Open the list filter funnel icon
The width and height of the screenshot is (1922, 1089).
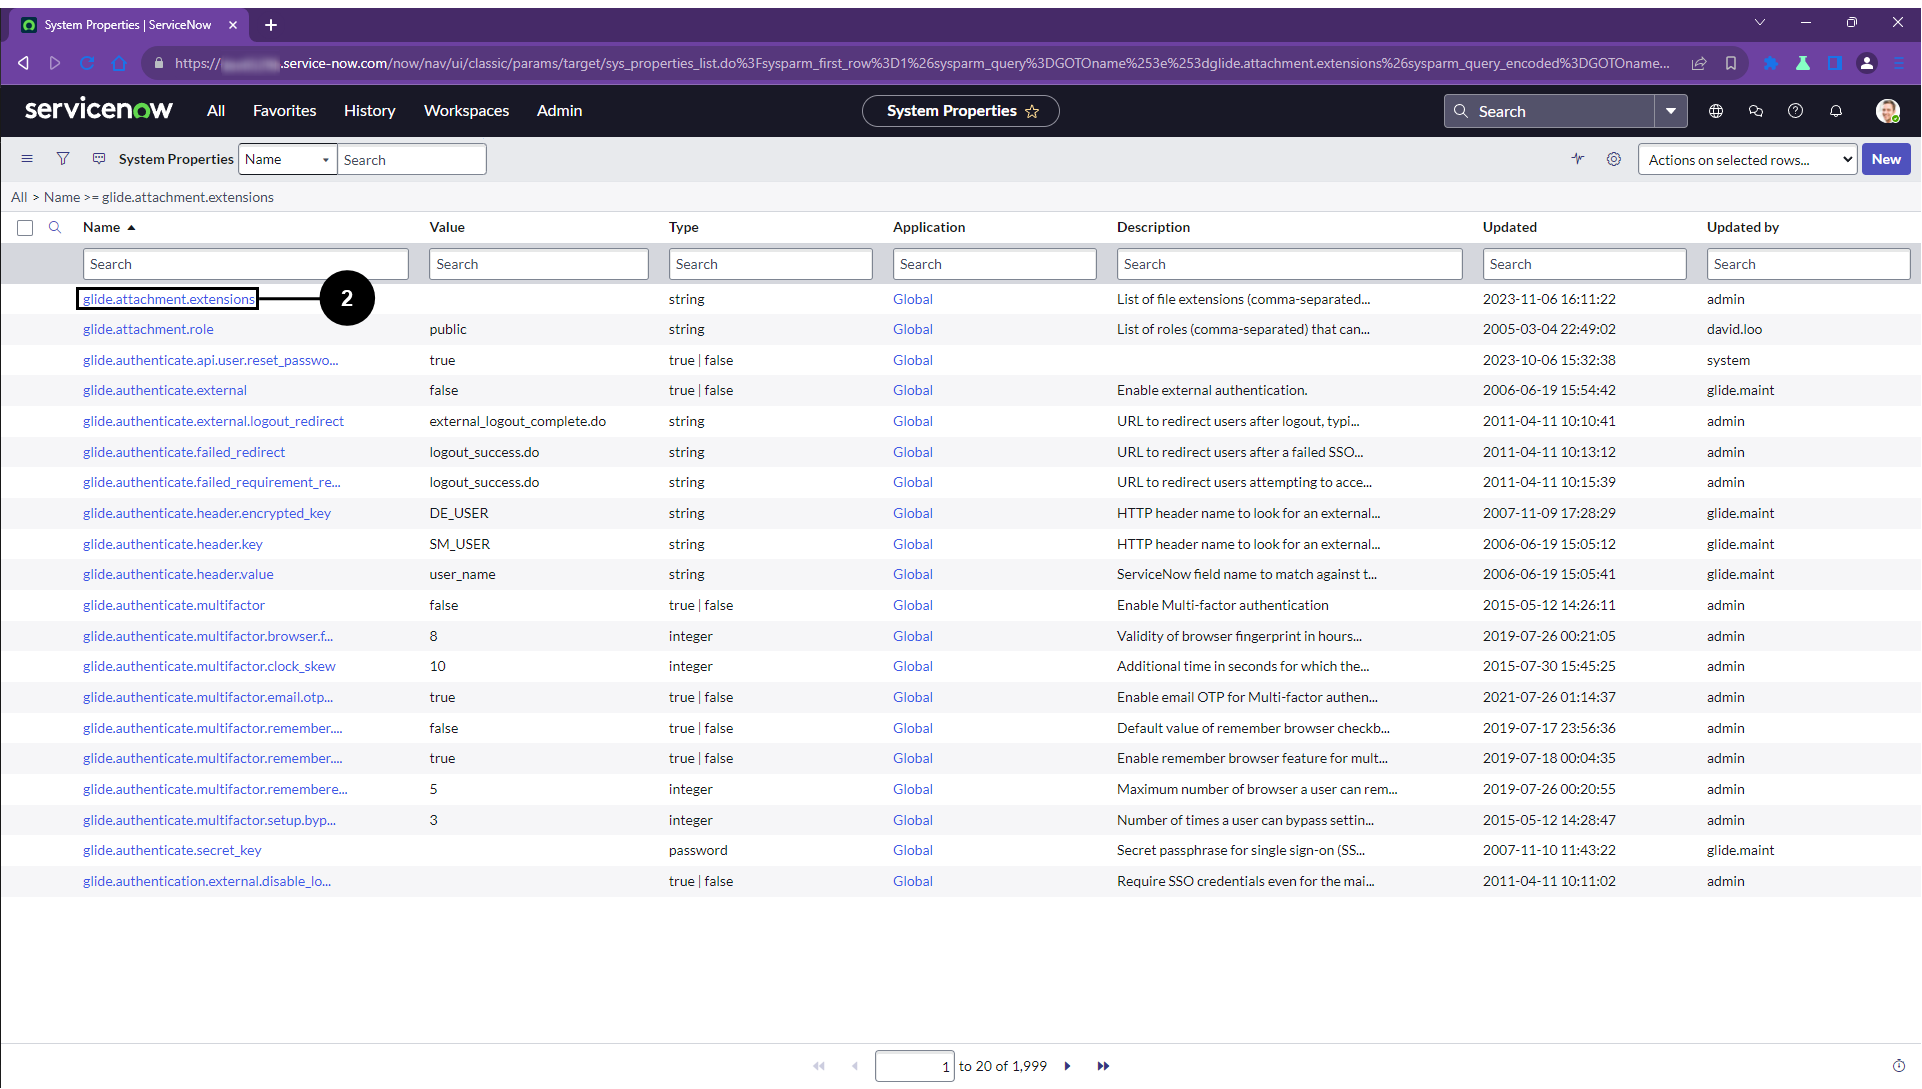63,159
